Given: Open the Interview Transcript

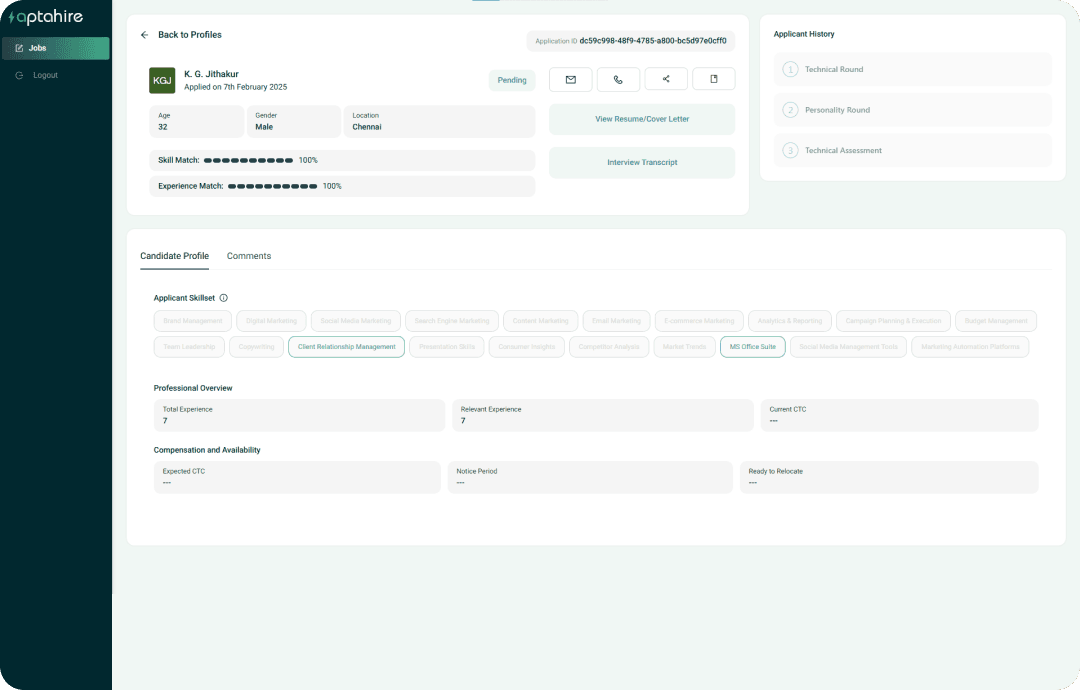Looking at the screenshot, I should click(x=641, y=163).
